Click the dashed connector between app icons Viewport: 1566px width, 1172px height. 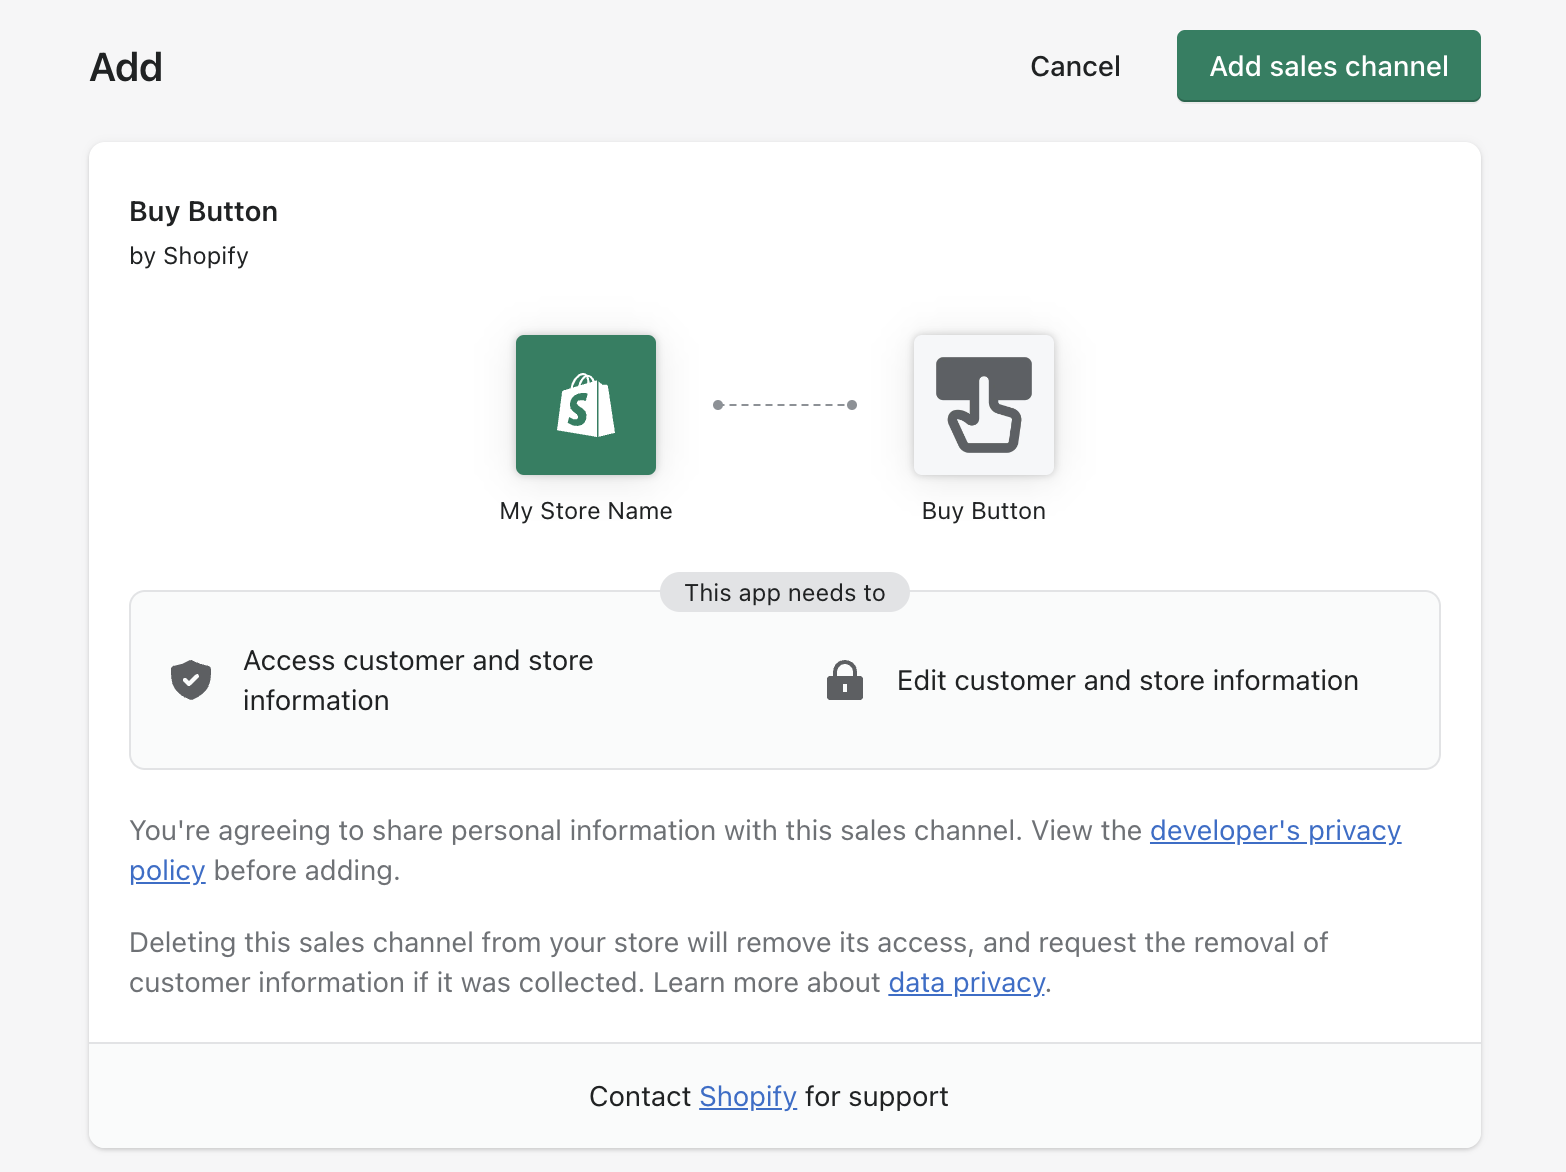(x=785, y=405)
